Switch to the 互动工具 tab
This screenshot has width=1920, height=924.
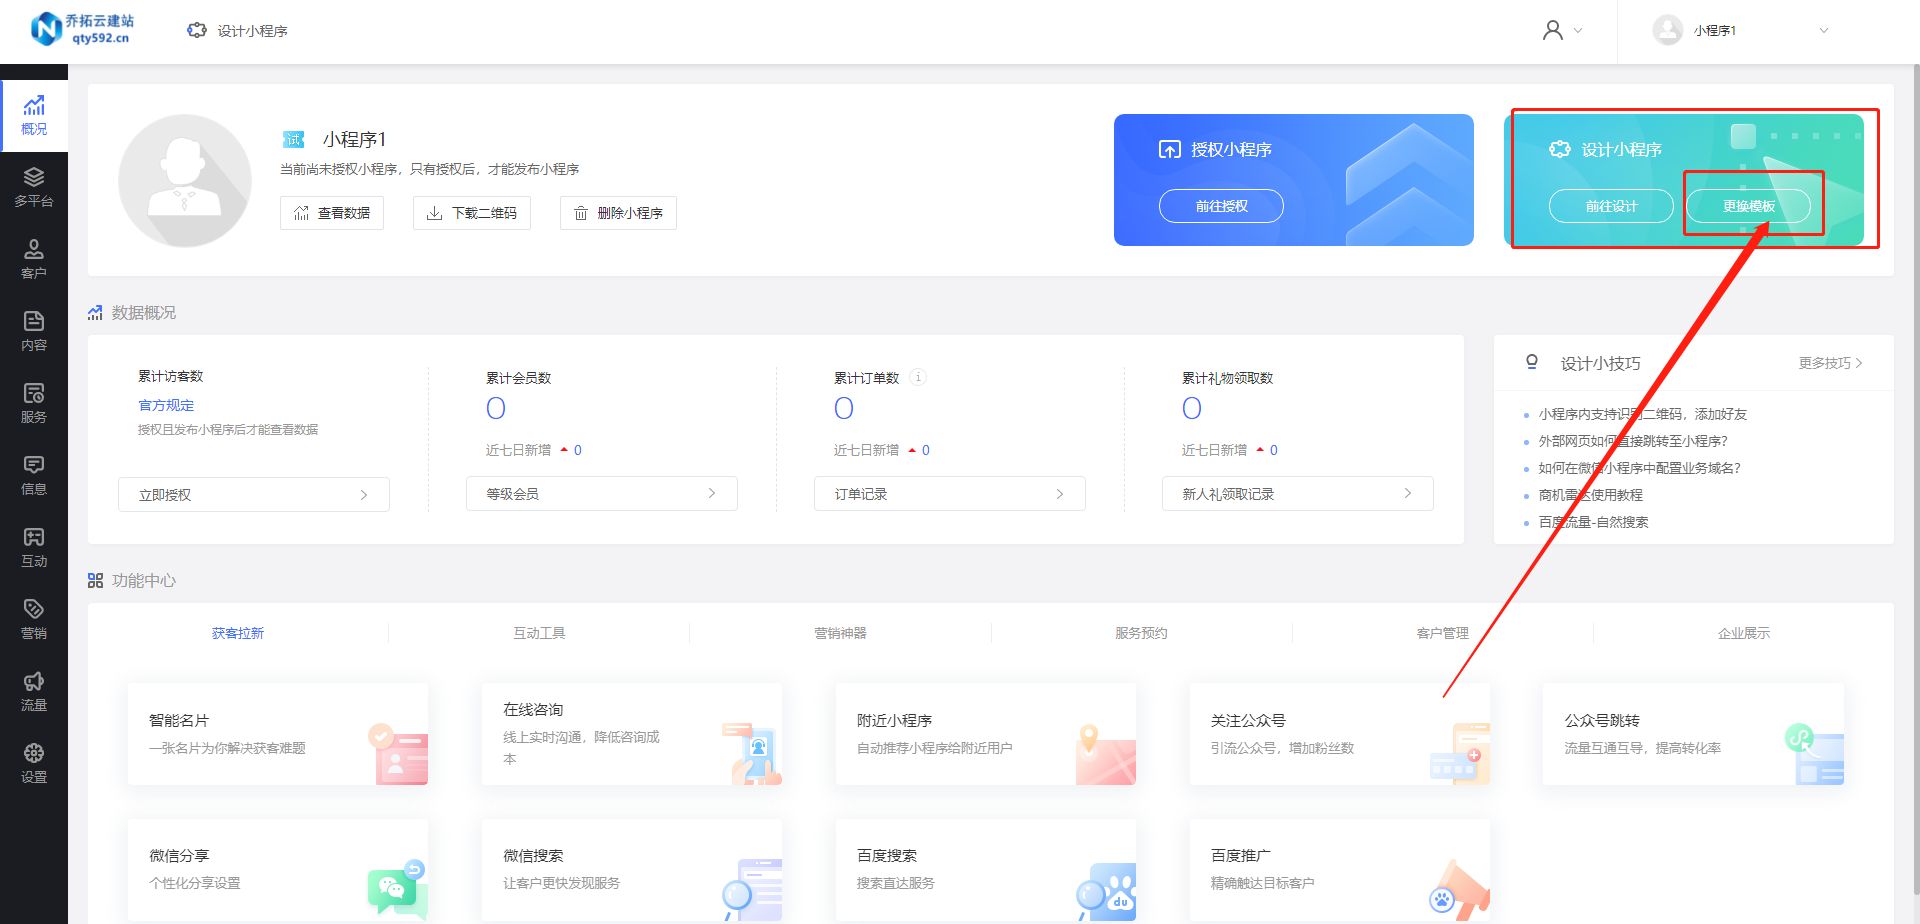pos(539,632)
